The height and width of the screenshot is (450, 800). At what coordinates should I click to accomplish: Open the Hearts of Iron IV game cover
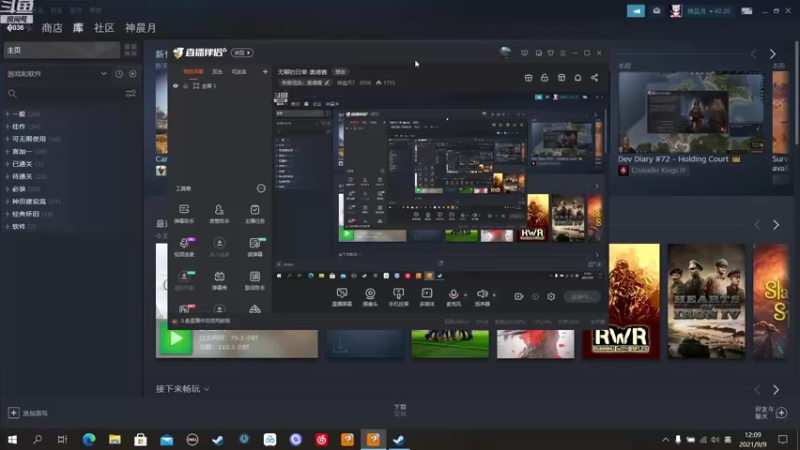tap(707, 301)
